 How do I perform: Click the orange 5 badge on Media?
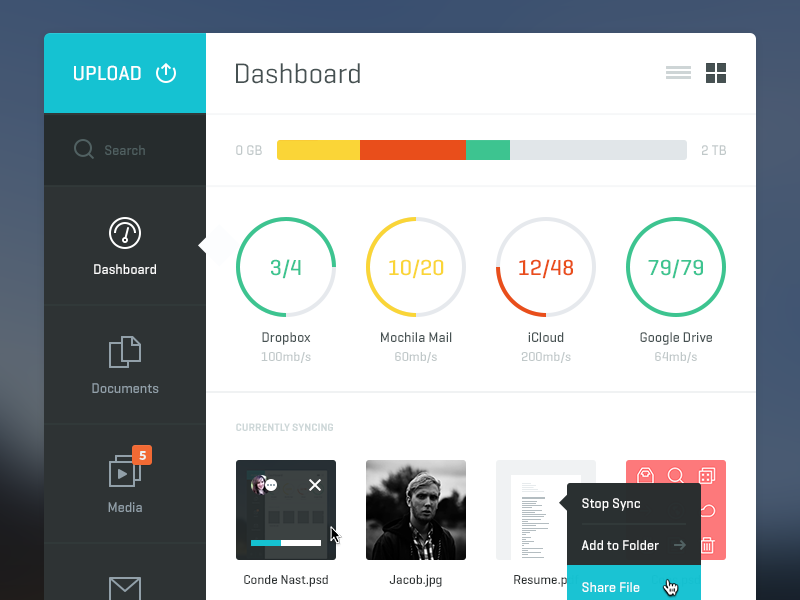[x=142, y=455]
